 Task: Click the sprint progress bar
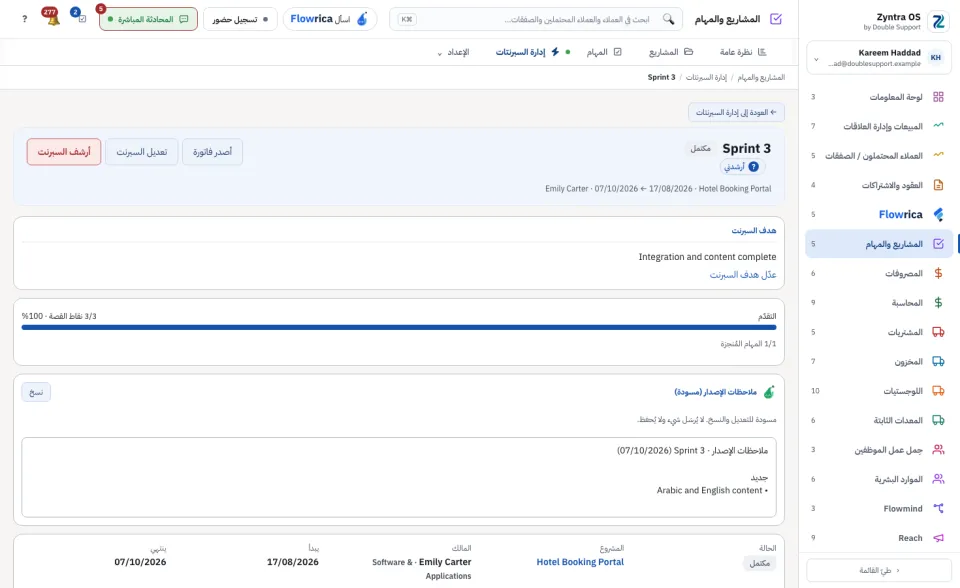click(399, 327)
